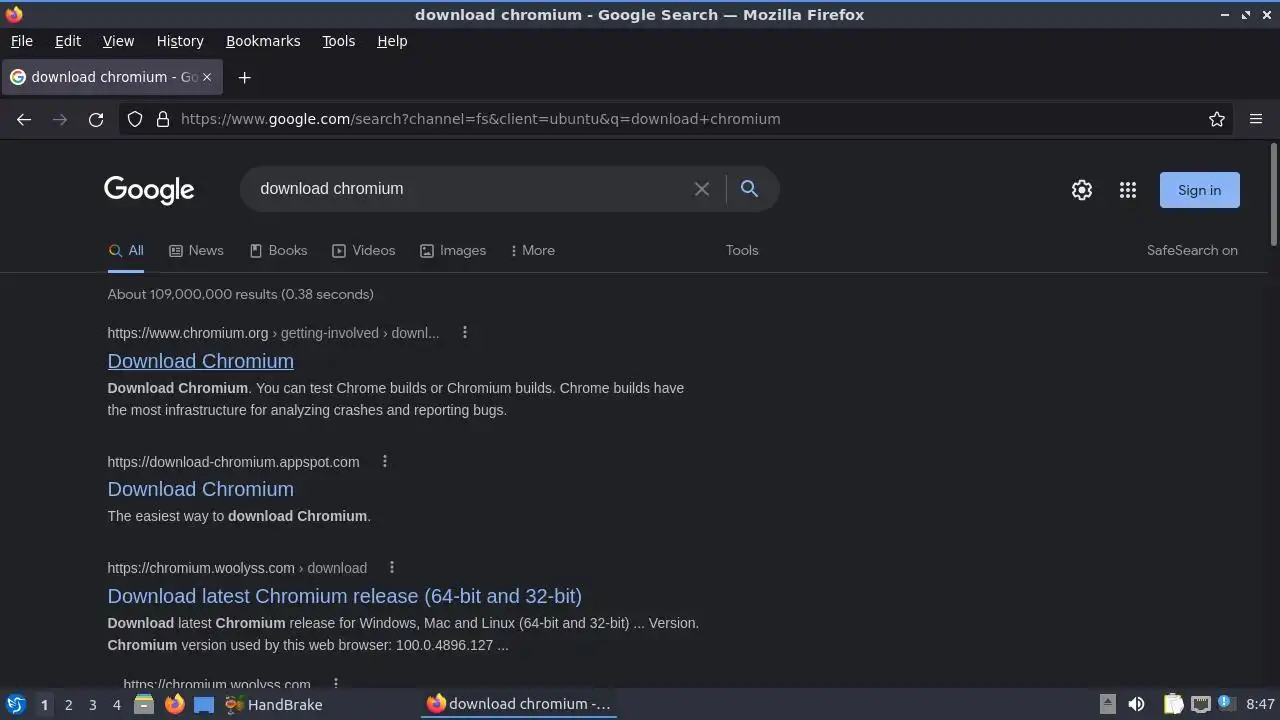Open SafeSearch on settings
Screen dimensions: 1280x720
click(1192, 250)
